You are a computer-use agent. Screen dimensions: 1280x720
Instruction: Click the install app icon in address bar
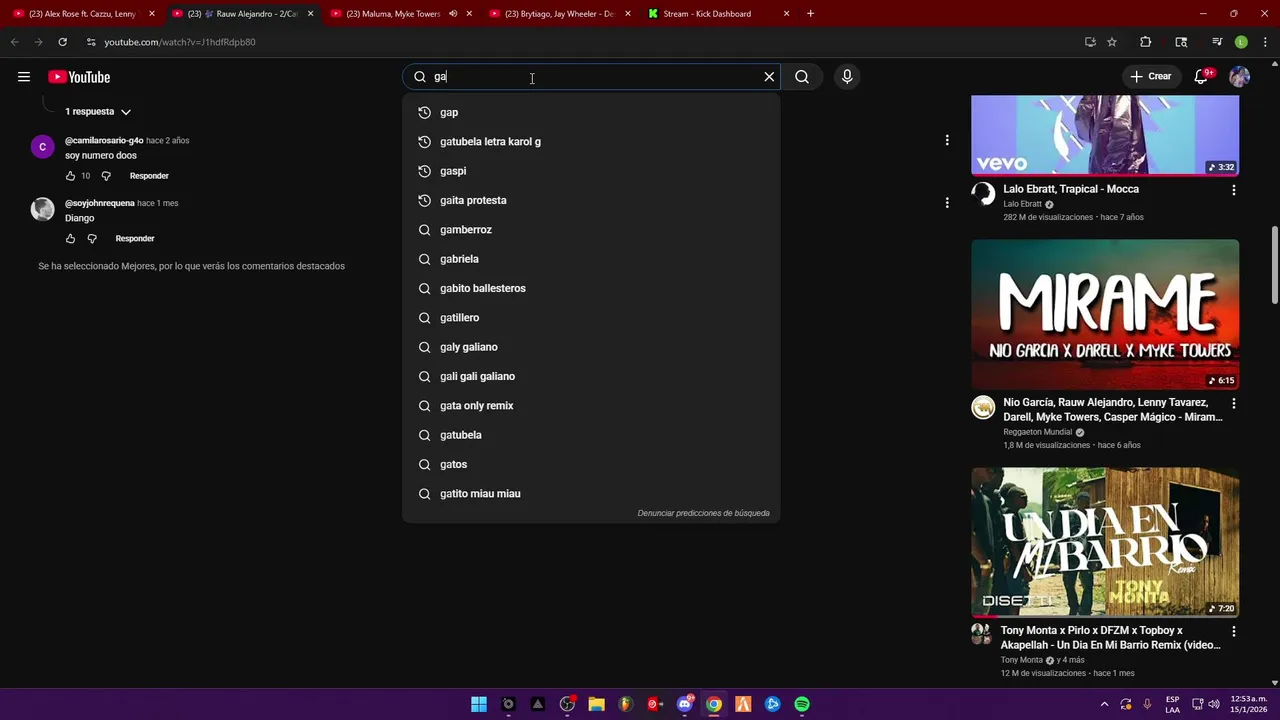(1090, 42)
